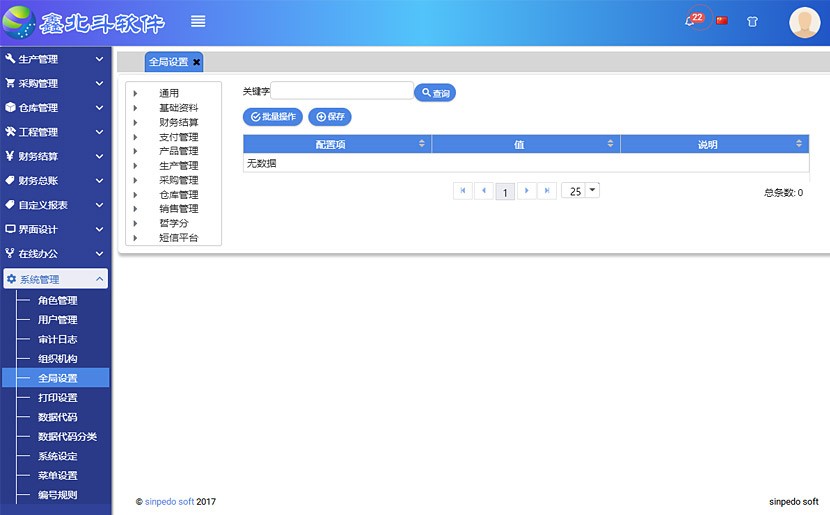The height and width of the screenshot is (515, 830).
Task: Open the notification bell with badge 22
Action: (691, 21)
